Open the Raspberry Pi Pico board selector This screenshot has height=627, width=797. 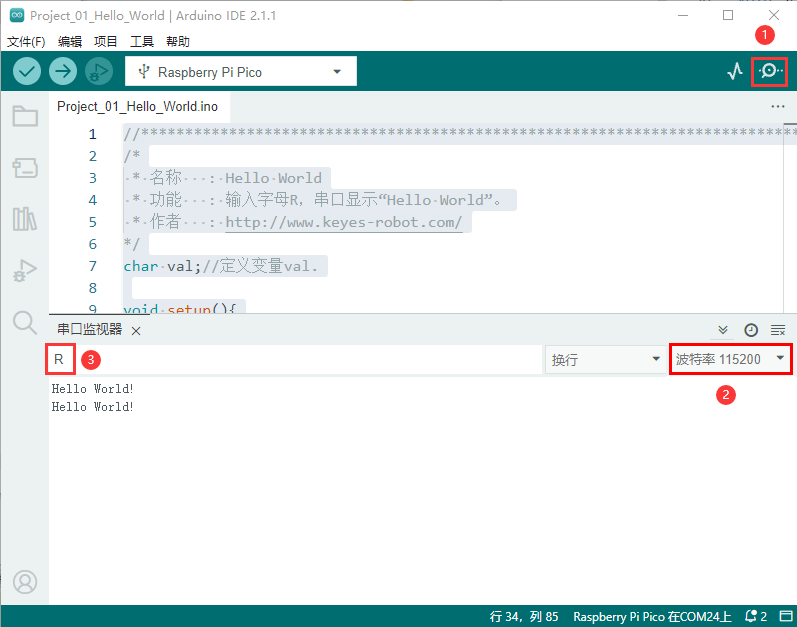(241, 72)
